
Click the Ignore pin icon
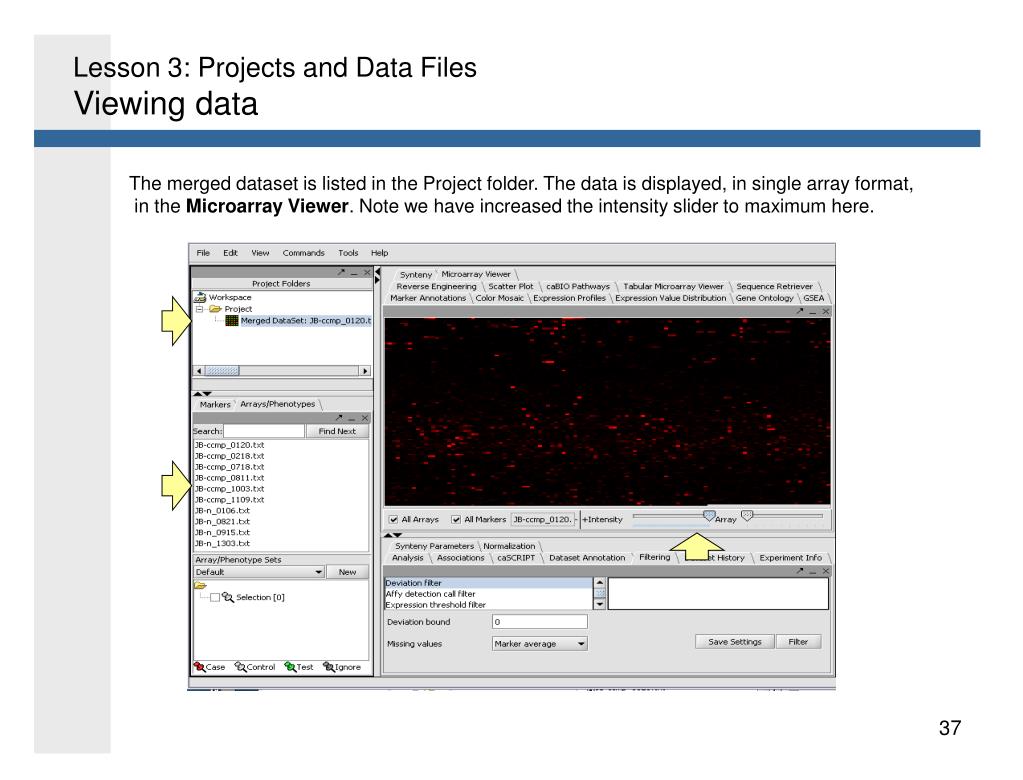click(x=329, y=667)
